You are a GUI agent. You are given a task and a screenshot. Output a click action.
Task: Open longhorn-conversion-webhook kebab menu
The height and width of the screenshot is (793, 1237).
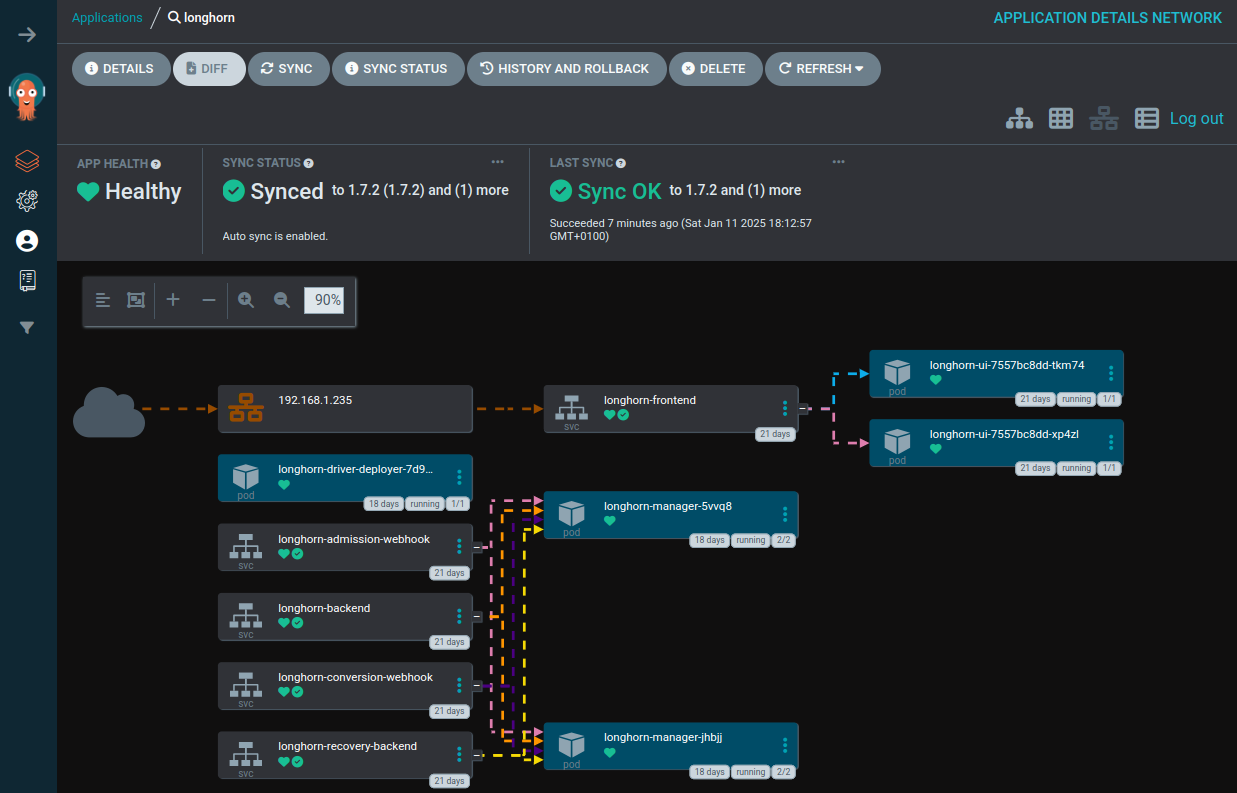pyautogui.click(x=459, y=684)
